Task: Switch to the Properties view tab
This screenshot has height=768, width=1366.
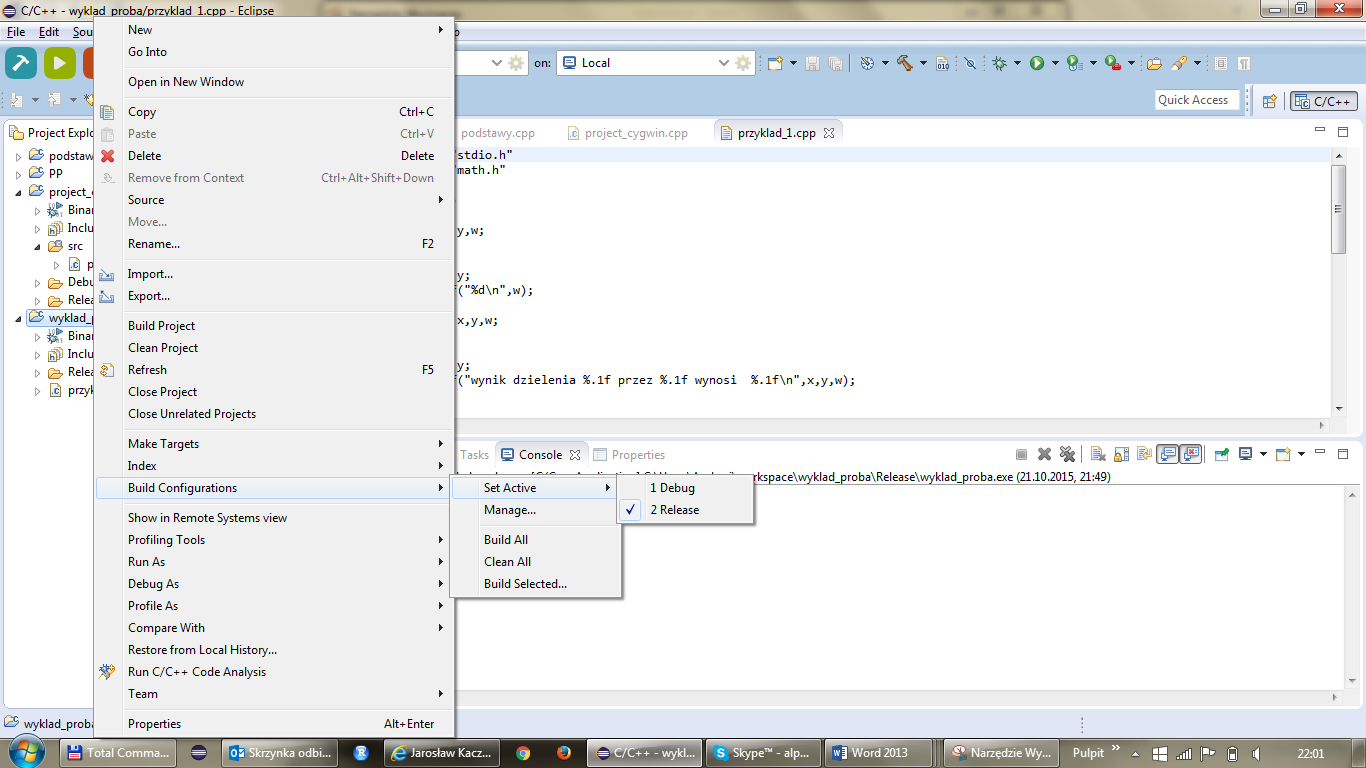Action: tap(630, 455)
